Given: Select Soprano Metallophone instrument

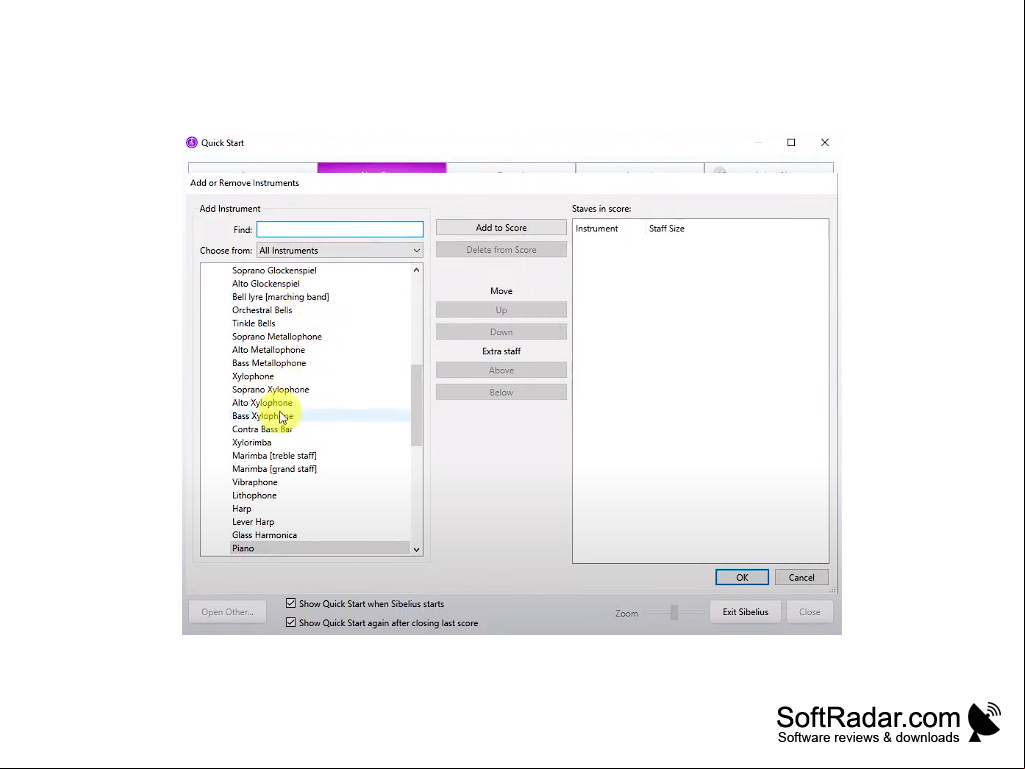Looking at the screenshot, I should pos(277,337).
